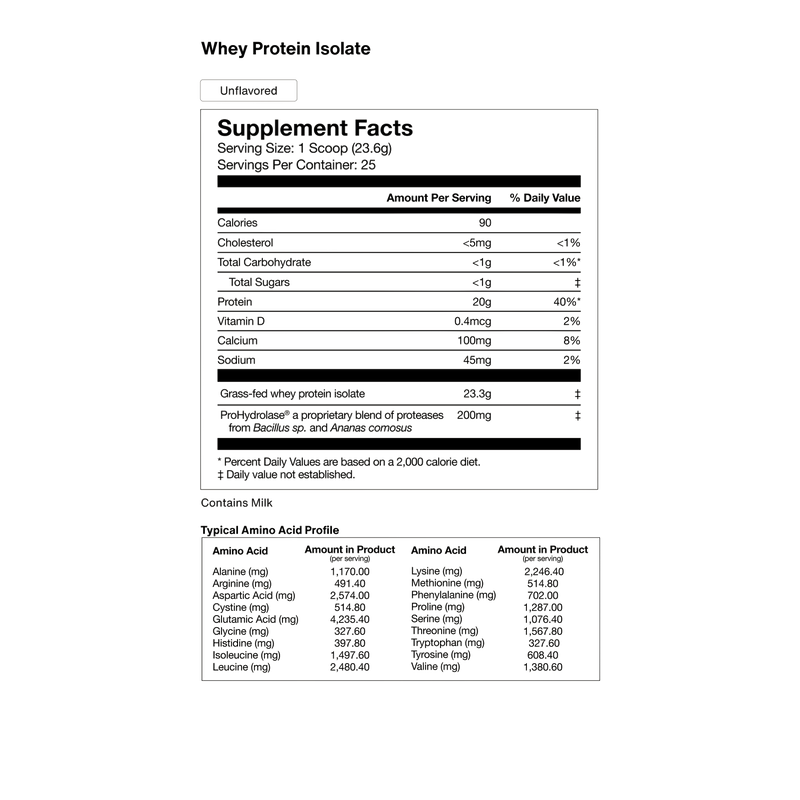Click the Total Carbohydrate row label
Screen dimensions: 800x800
pyautogui.click(x=264, y=262)
